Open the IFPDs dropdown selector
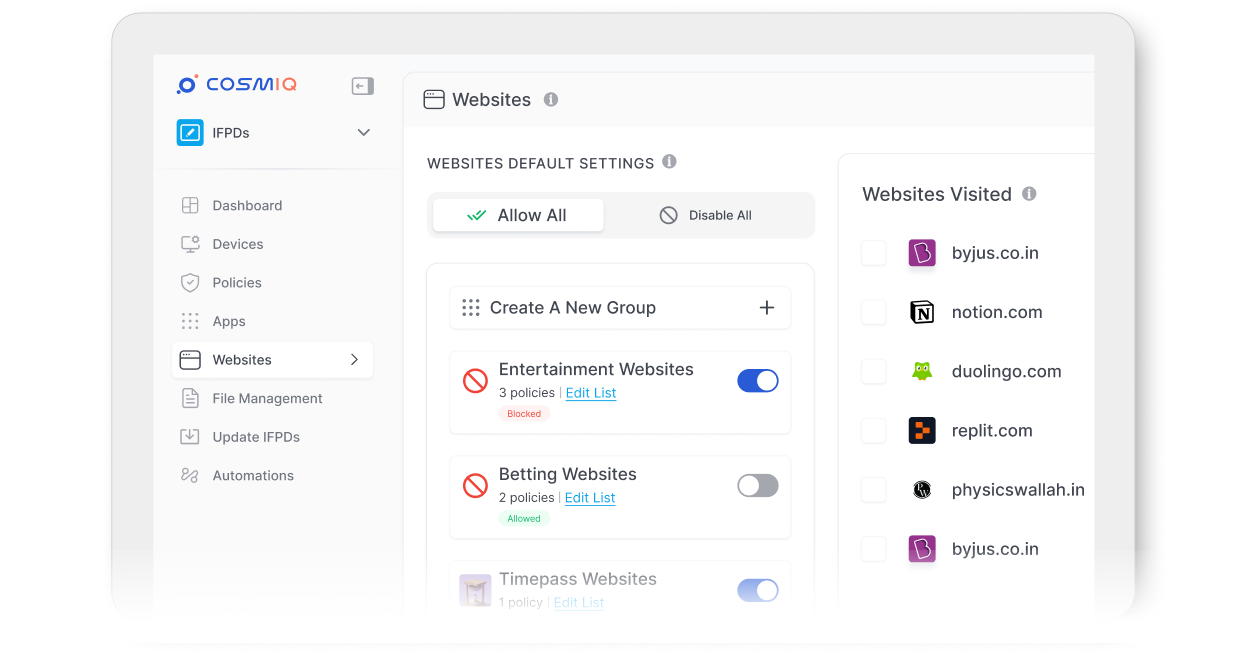 click(363, 133)
